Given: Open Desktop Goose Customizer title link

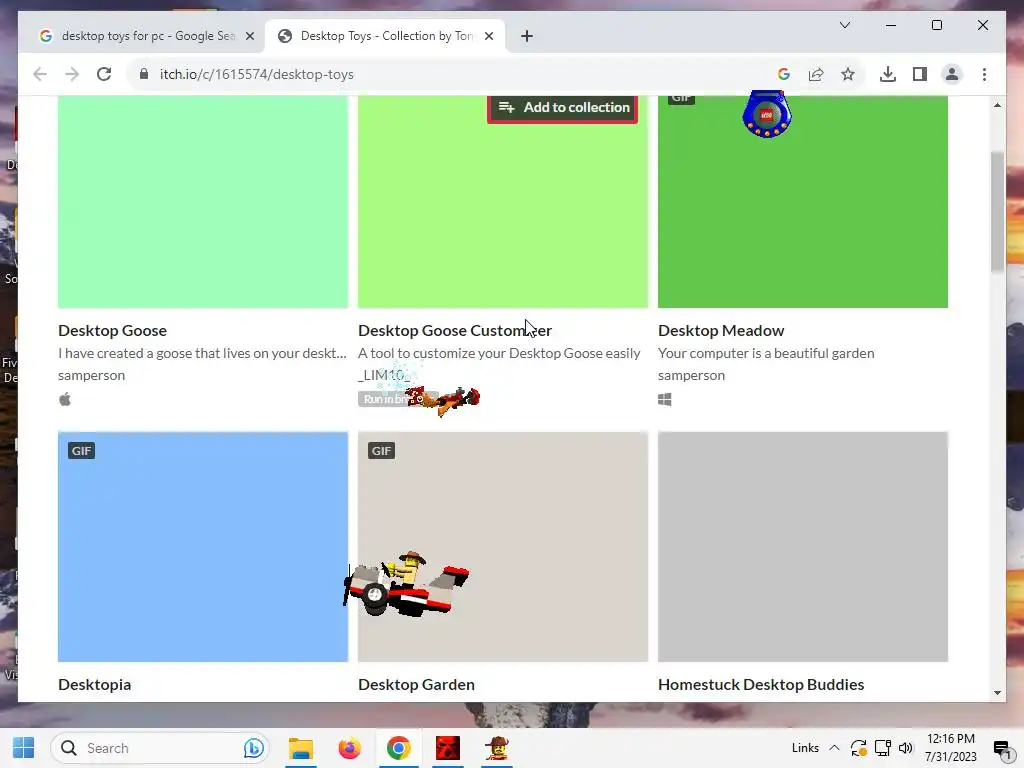Looking at the screenshot, I should [x=455, y=330].
